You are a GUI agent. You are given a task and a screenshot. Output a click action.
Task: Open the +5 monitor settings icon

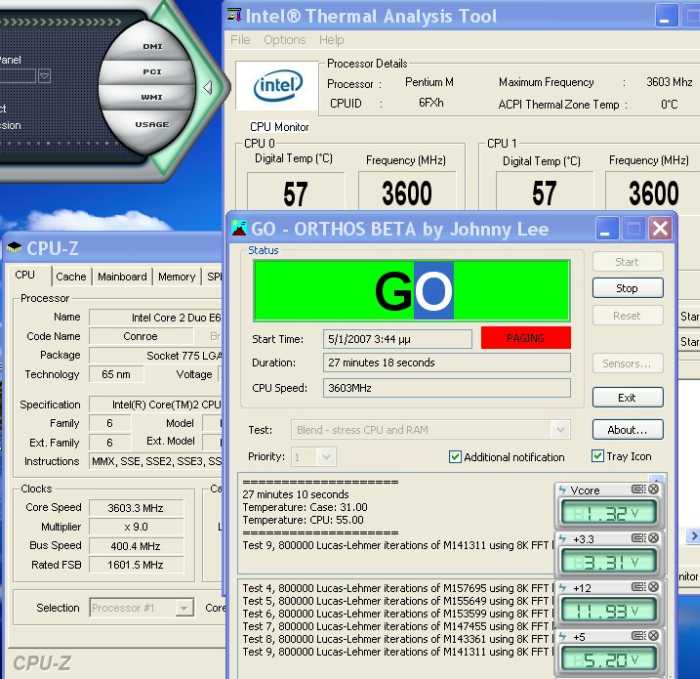coord(638,636)
